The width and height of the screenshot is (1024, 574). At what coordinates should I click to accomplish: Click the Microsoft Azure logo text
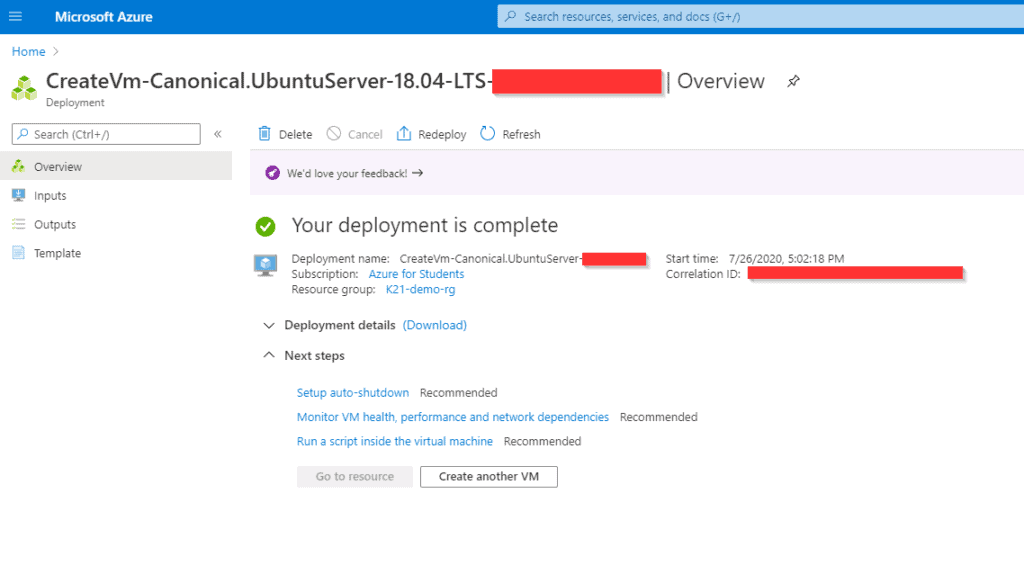click(103, 17)
